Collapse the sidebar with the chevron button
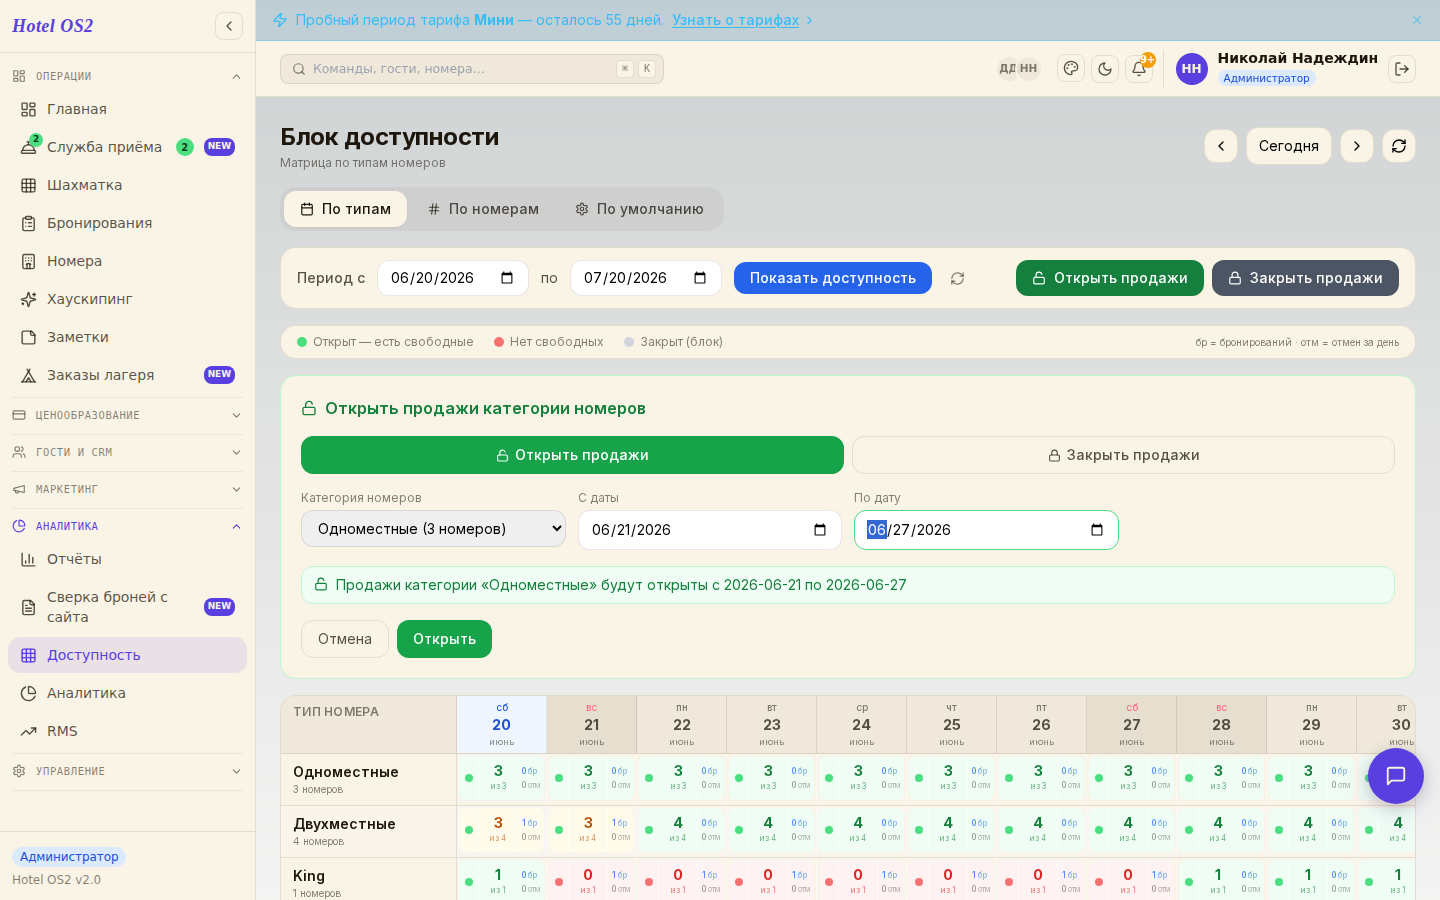Image resolution: width=1440 pixels, height=900 pixels. click(x=229, y=26)
